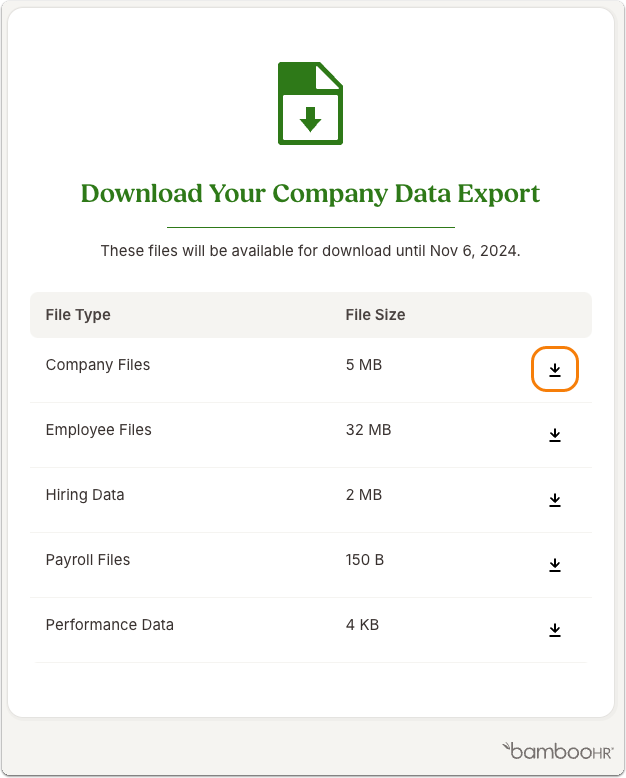Image resolution: width=626 pixels, height=778 pixels.
Task: Click the Download Your Company Data Export heading
Action: coord(311,194)
